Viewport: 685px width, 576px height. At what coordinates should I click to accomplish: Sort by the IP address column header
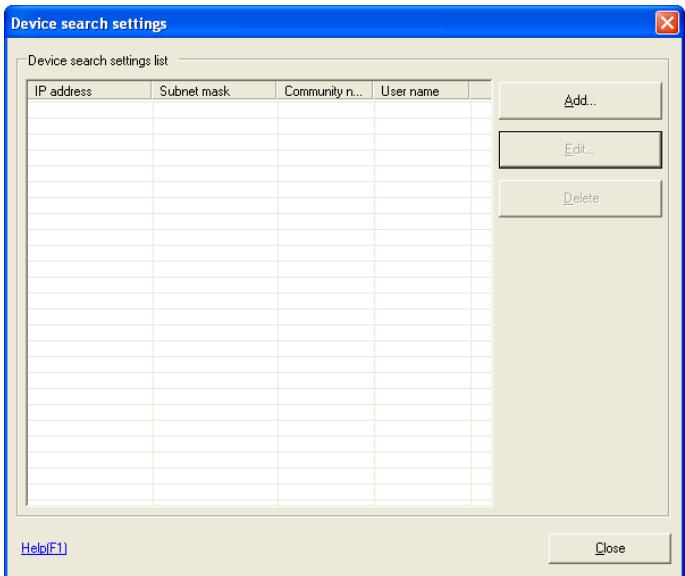[x=90, y=91]
